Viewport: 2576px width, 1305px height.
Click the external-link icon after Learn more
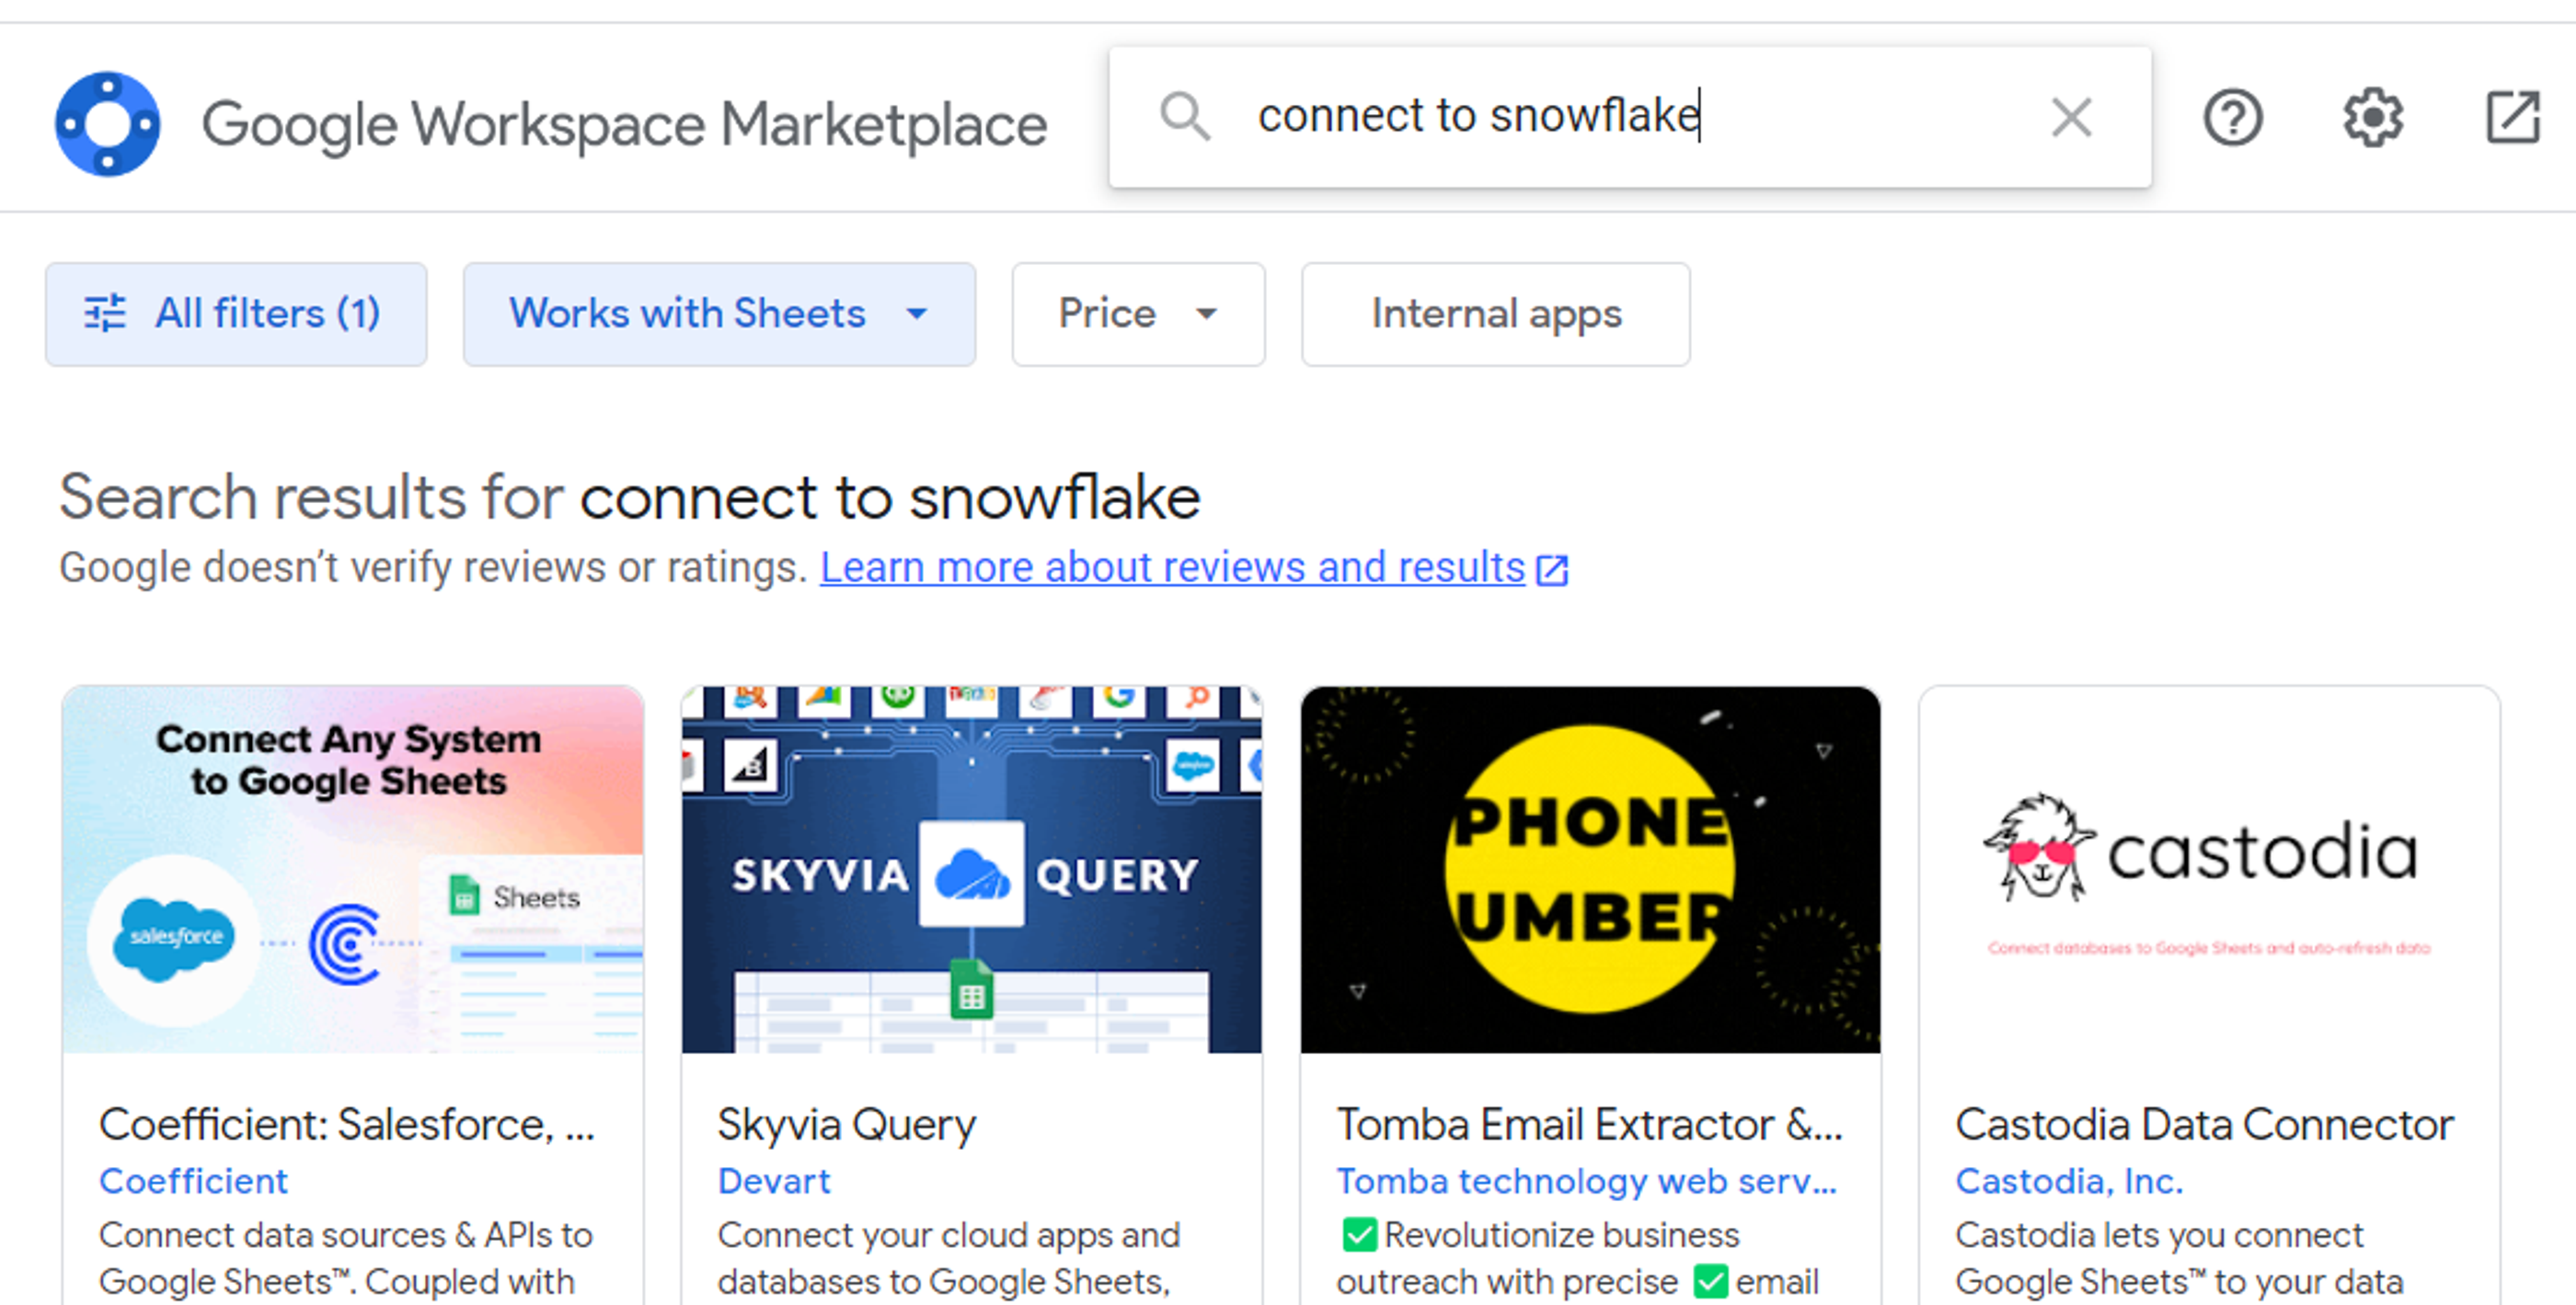[x=1552, y=568]
